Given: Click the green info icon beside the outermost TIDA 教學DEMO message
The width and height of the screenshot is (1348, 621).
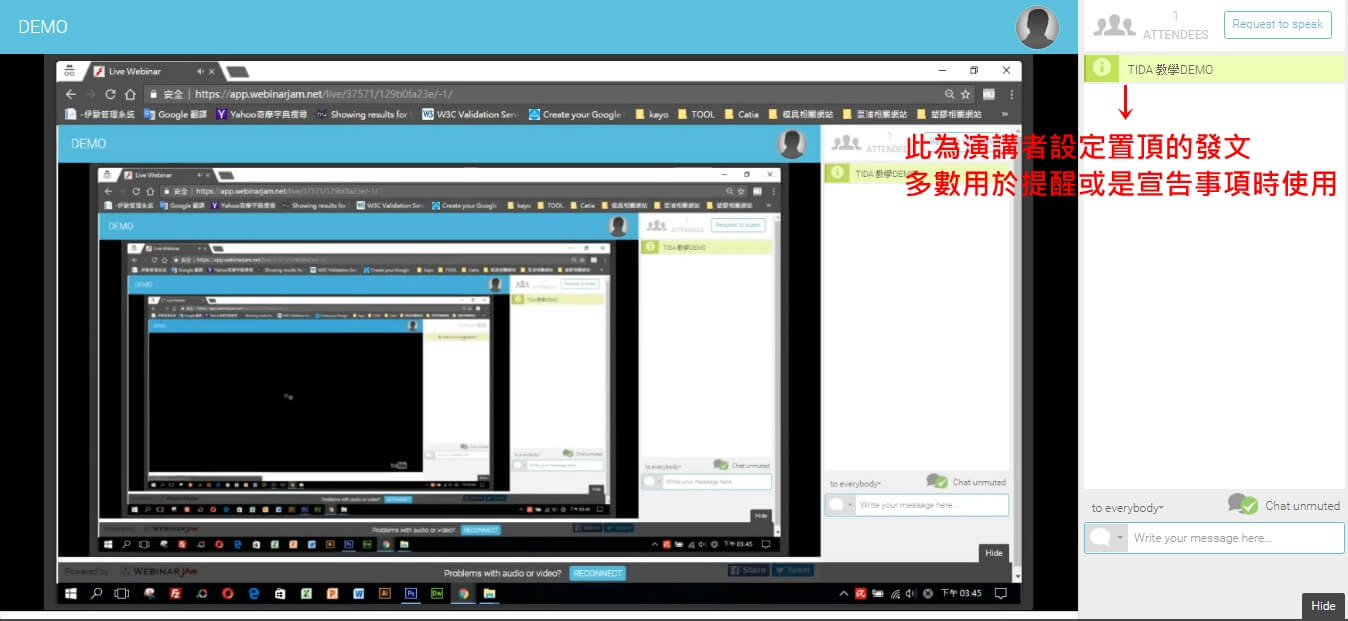Looking at the screenshot, I should [1101, 68].
